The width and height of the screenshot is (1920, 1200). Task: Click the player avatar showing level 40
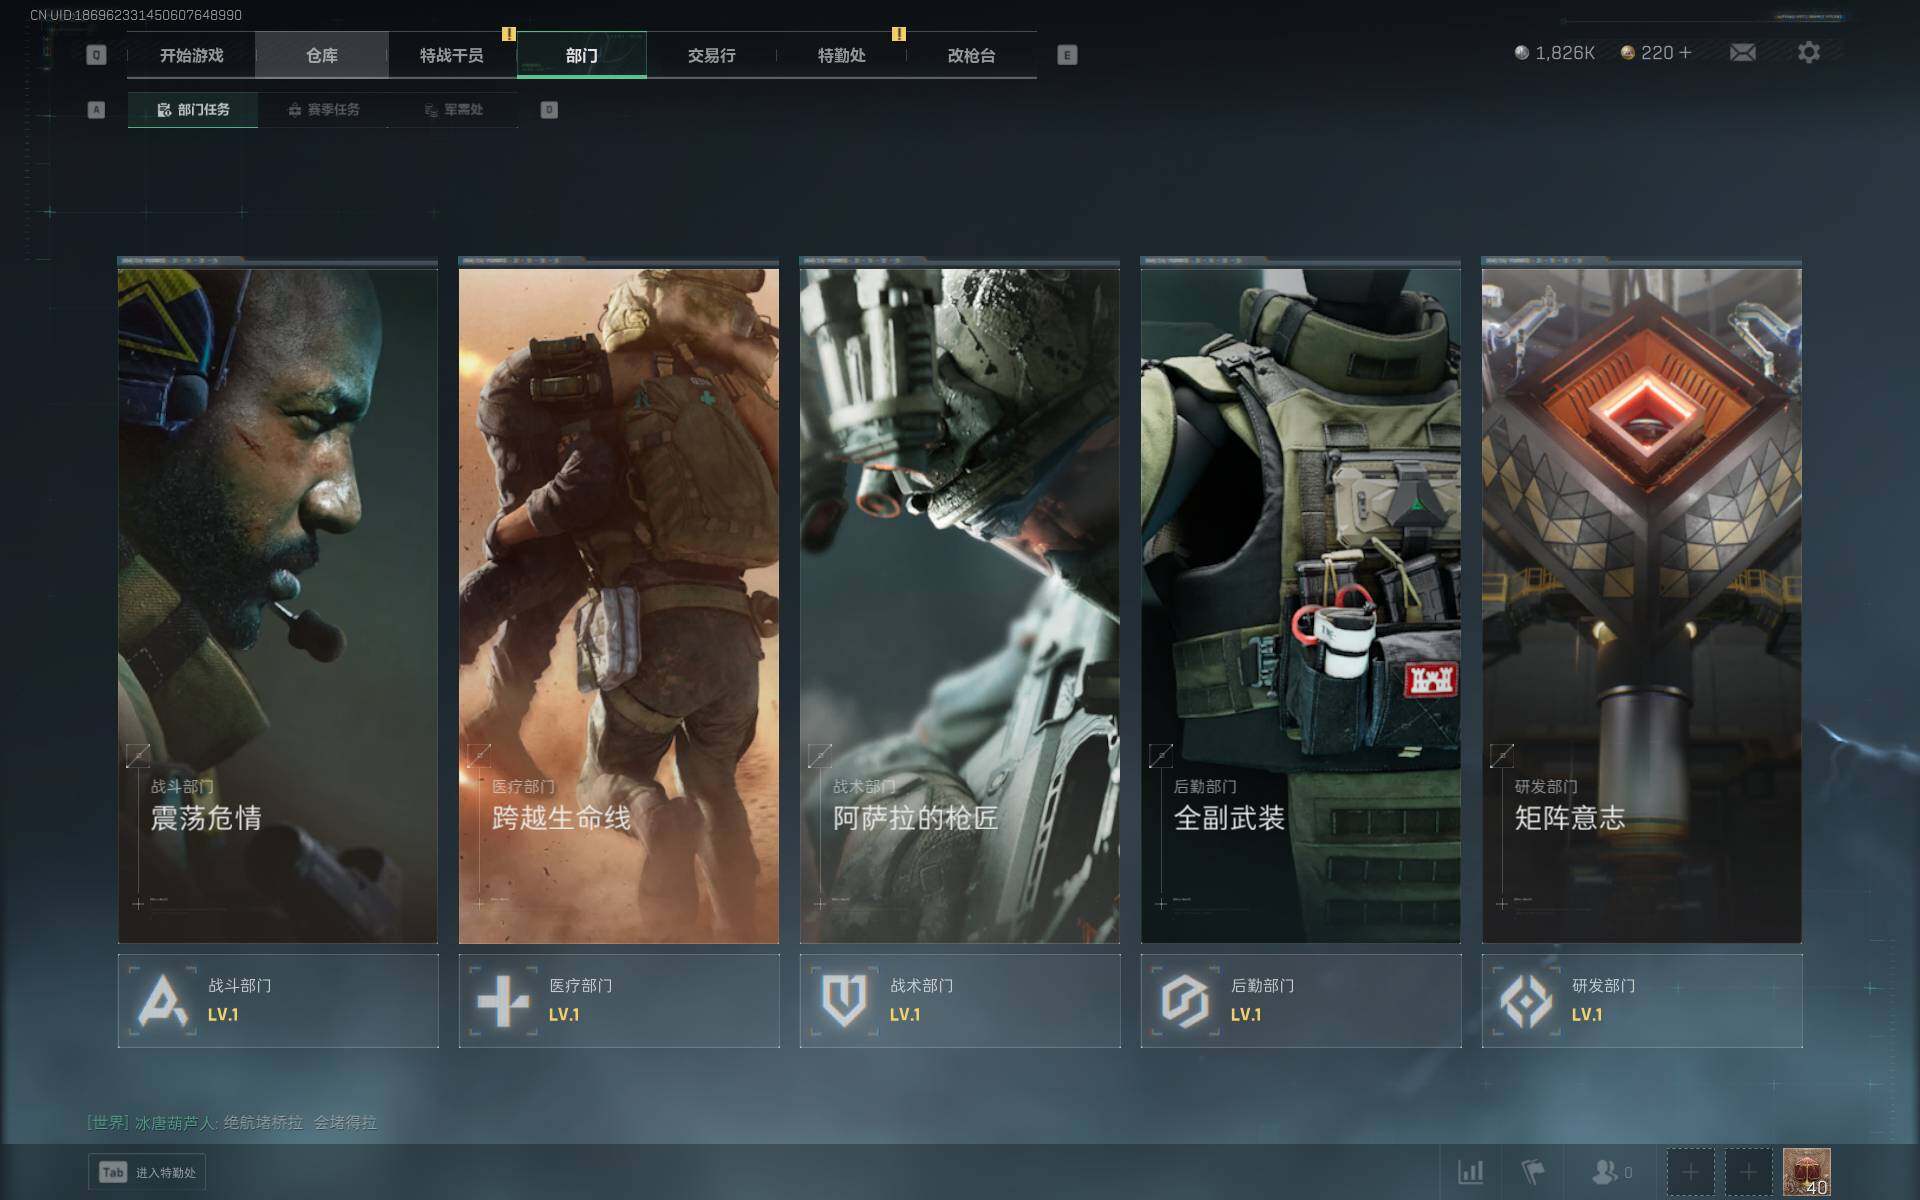(1806, 1171)
